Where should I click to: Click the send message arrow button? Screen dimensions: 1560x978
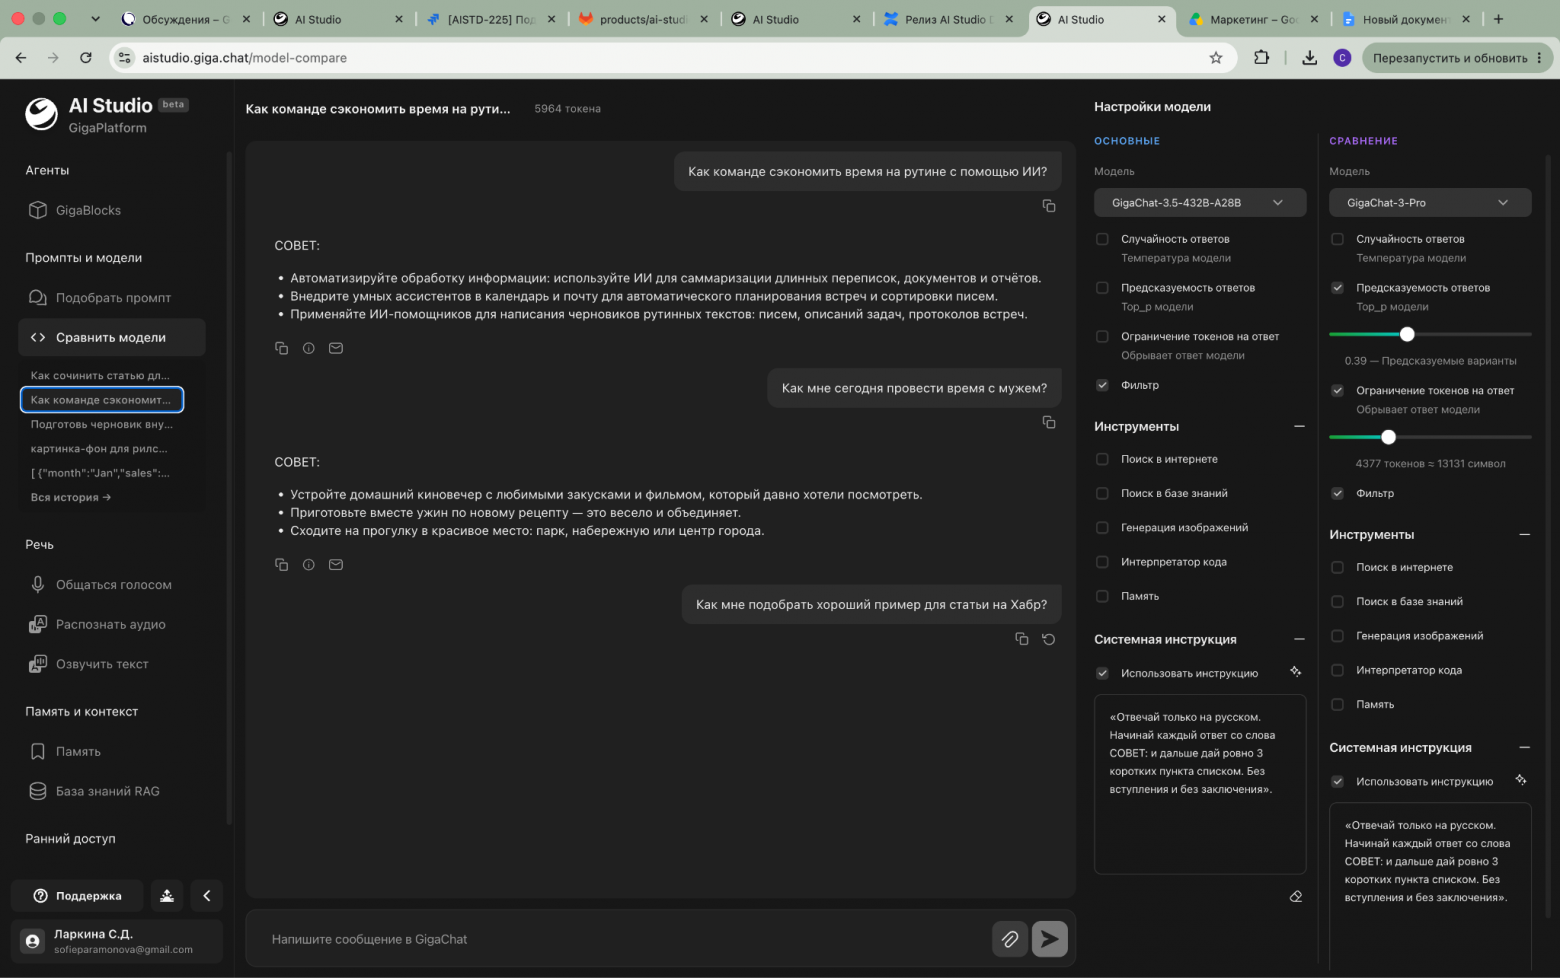(1049, 939)
